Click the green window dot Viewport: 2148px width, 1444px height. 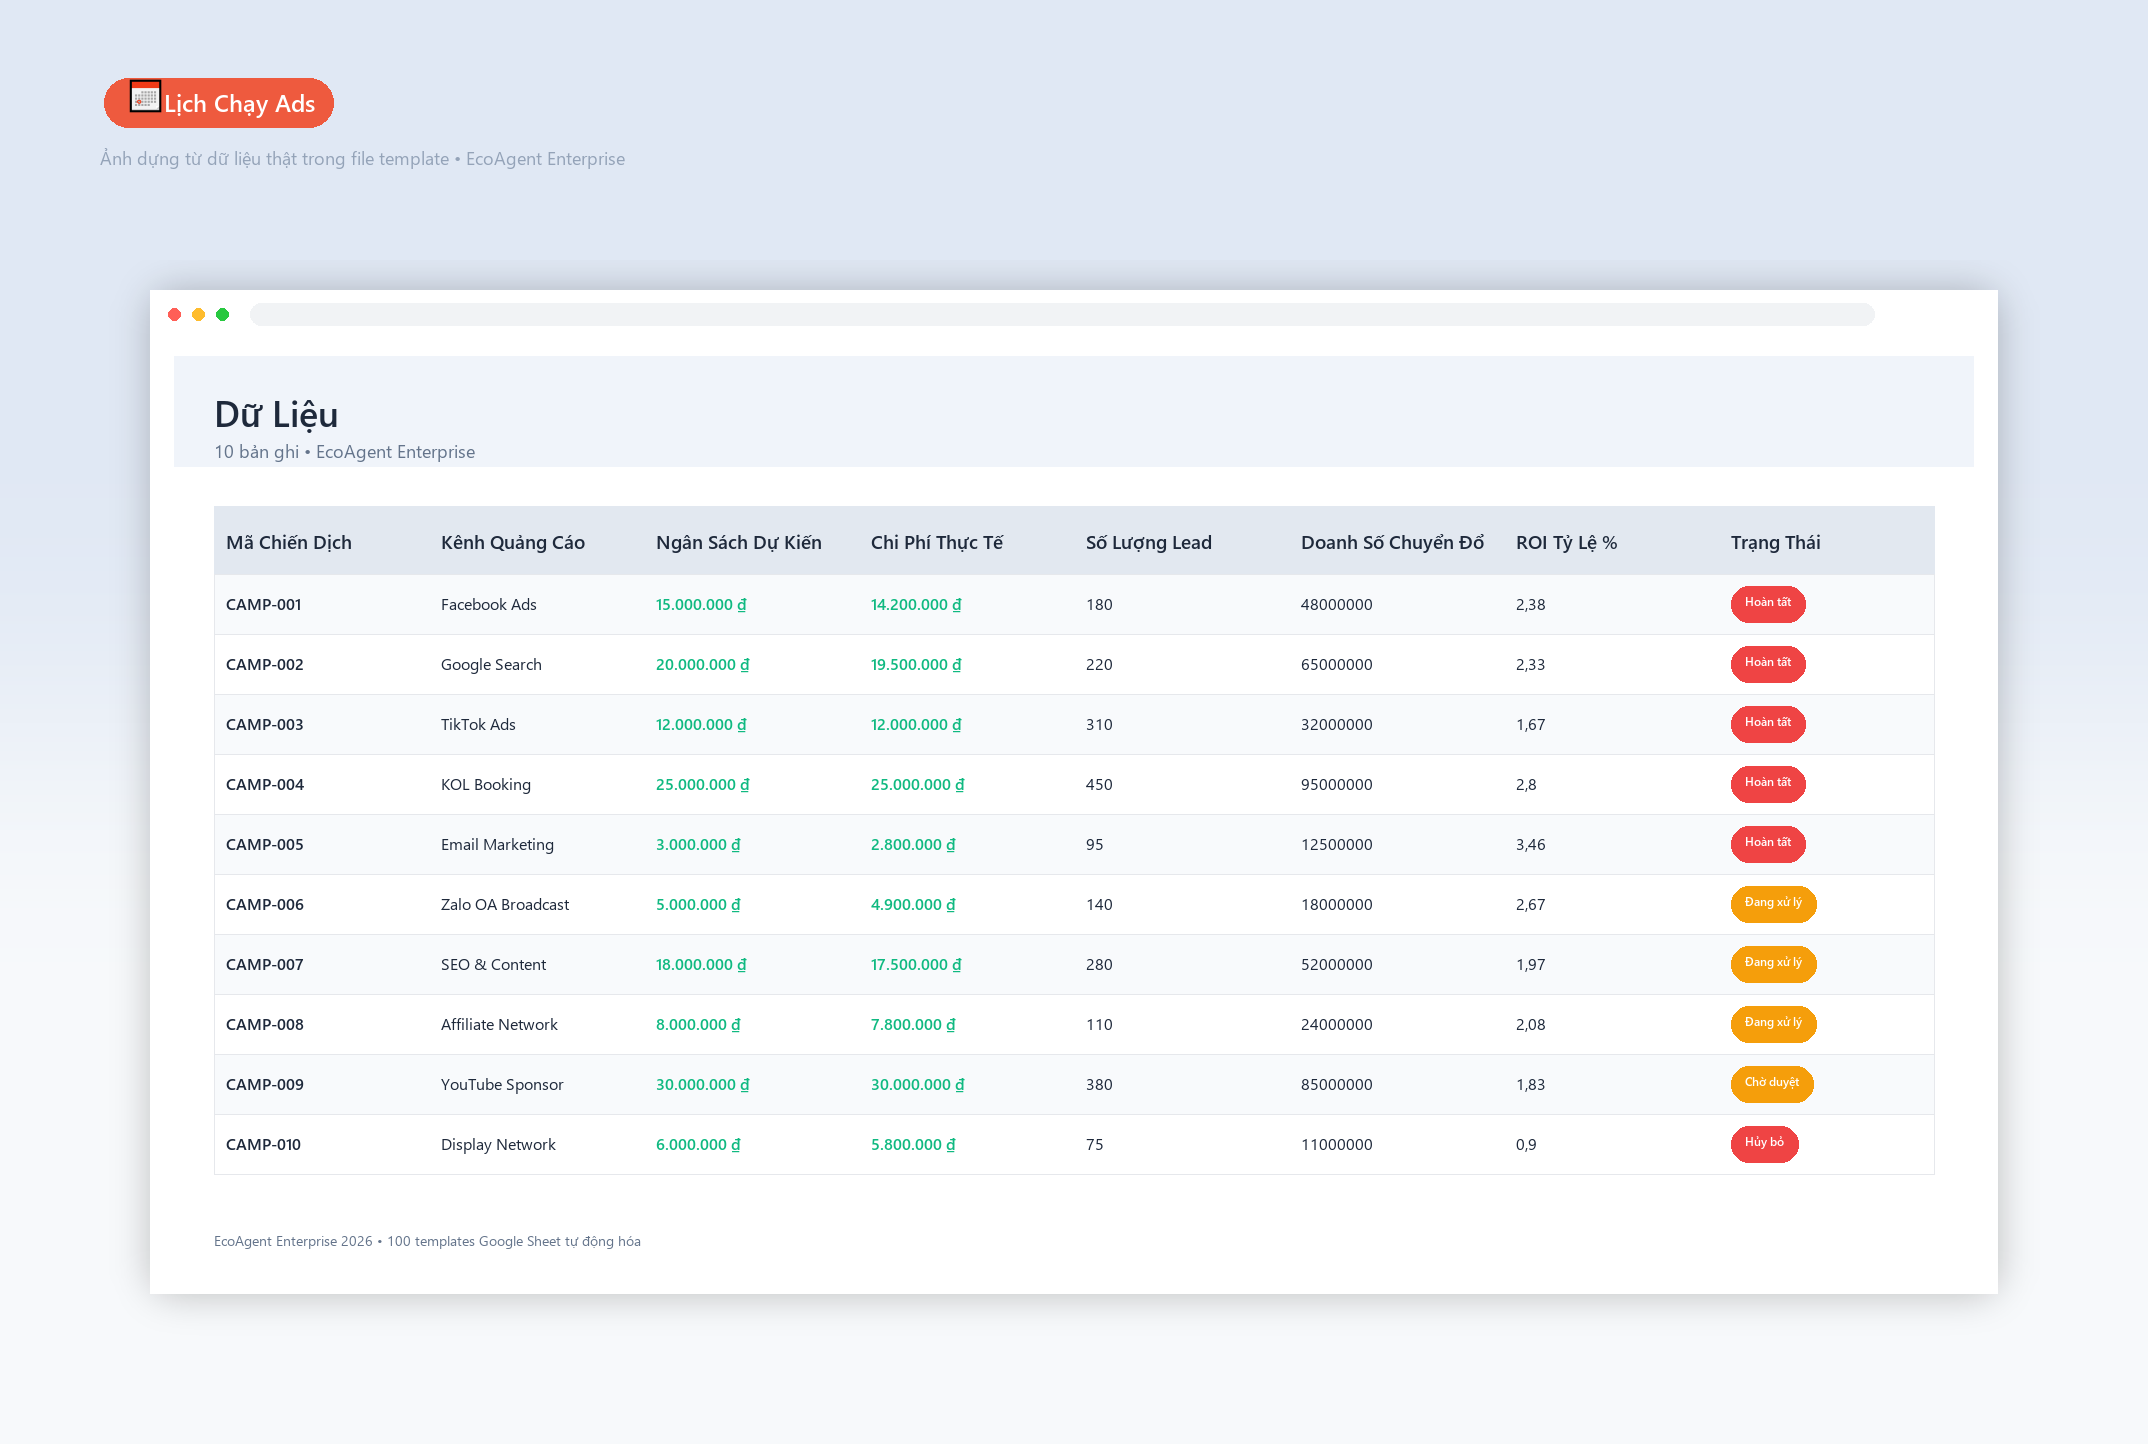click(223, 315)
